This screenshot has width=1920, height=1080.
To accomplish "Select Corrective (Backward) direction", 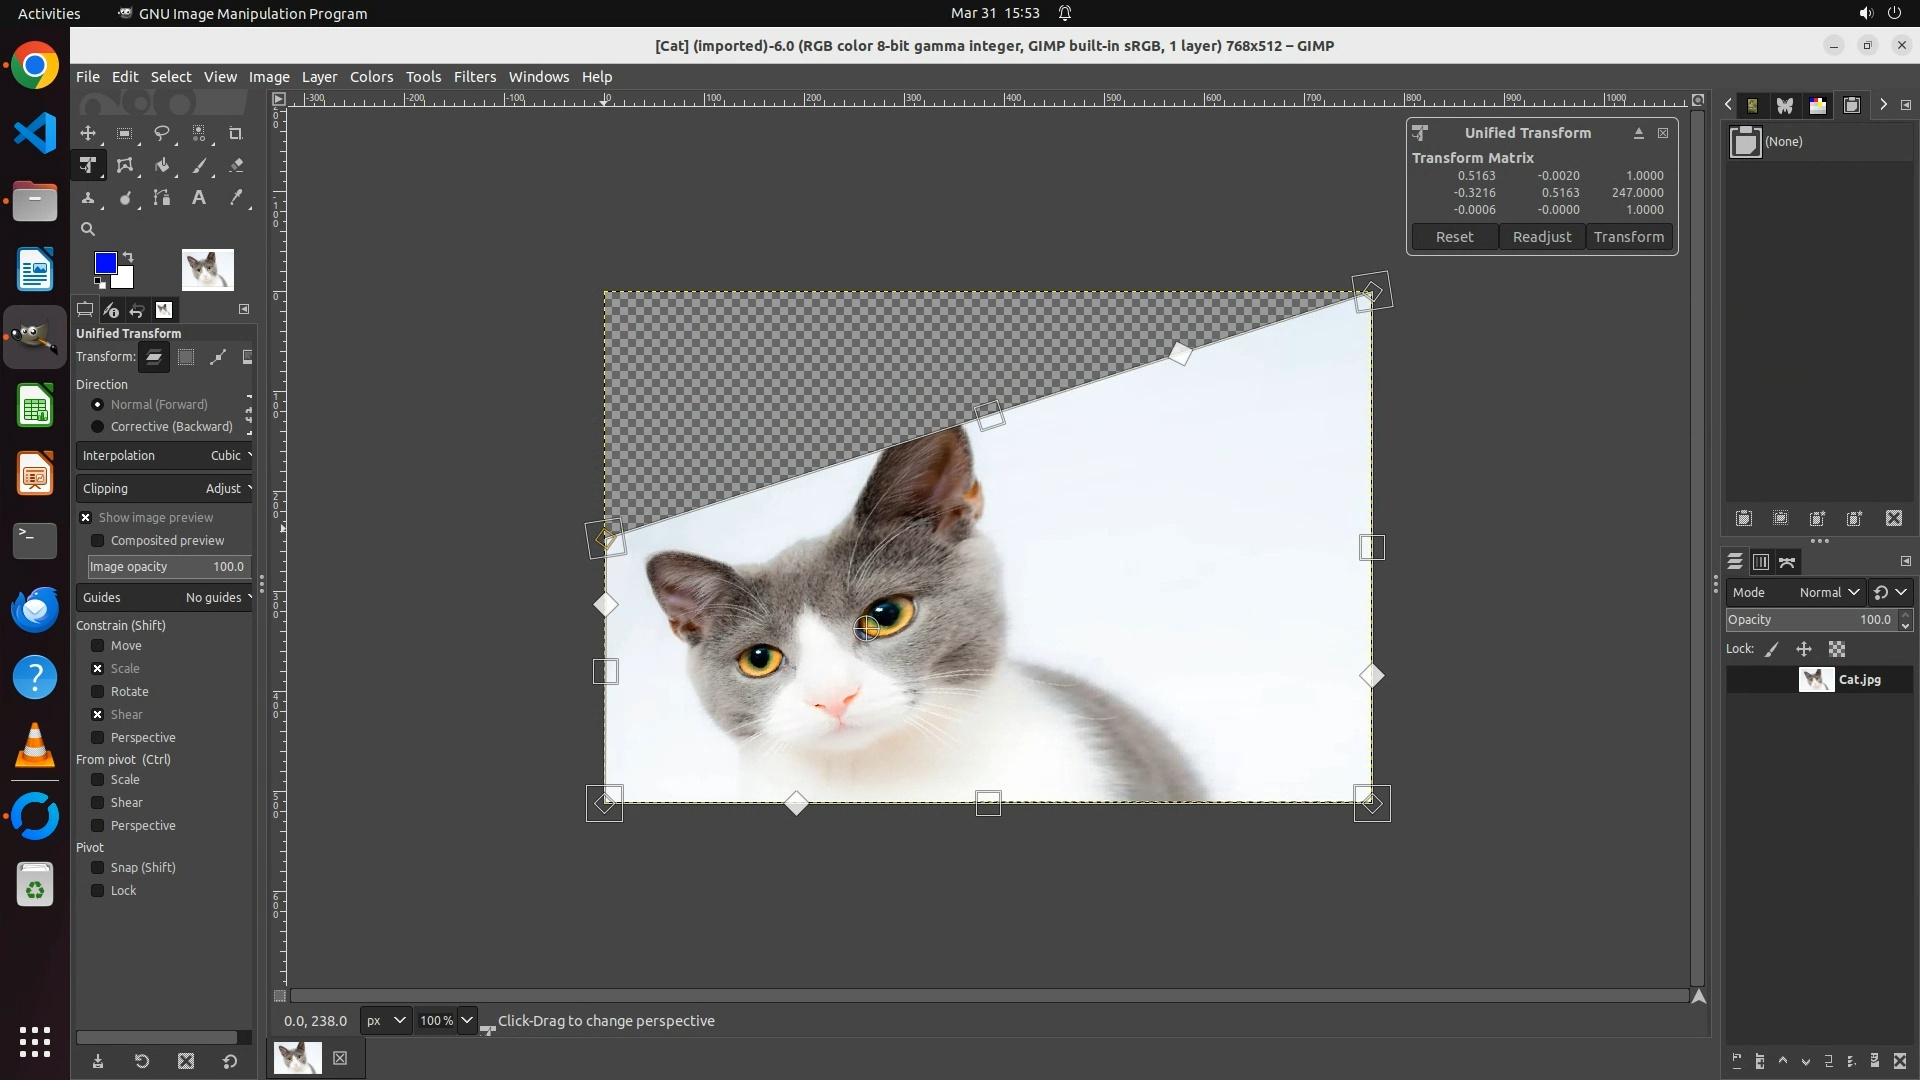I will (x=98, y=427).
